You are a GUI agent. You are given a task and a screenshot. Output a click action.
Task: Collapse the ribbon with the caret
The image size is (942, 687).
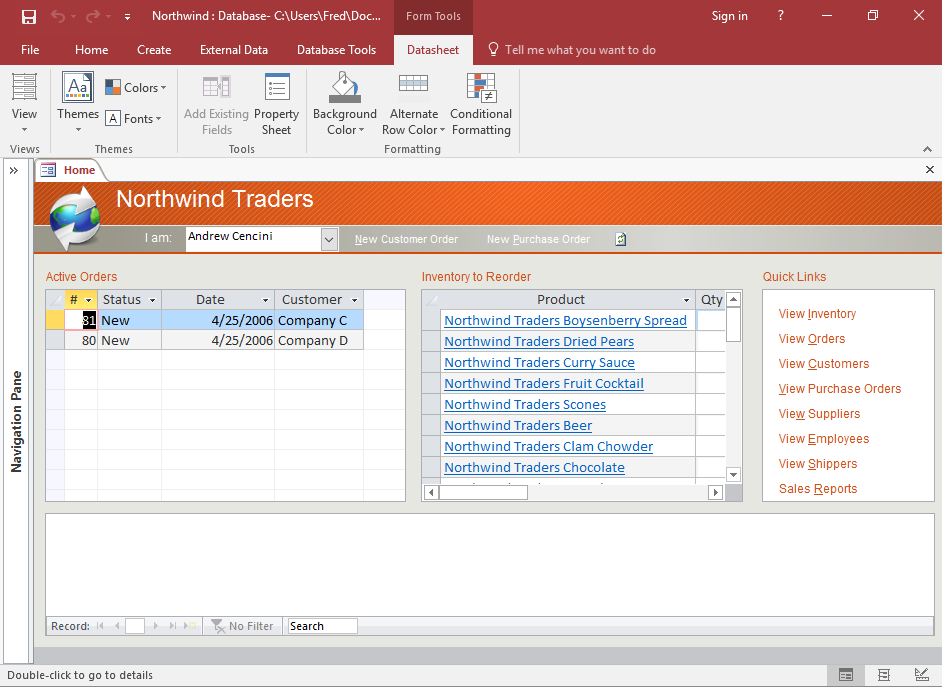928,149
